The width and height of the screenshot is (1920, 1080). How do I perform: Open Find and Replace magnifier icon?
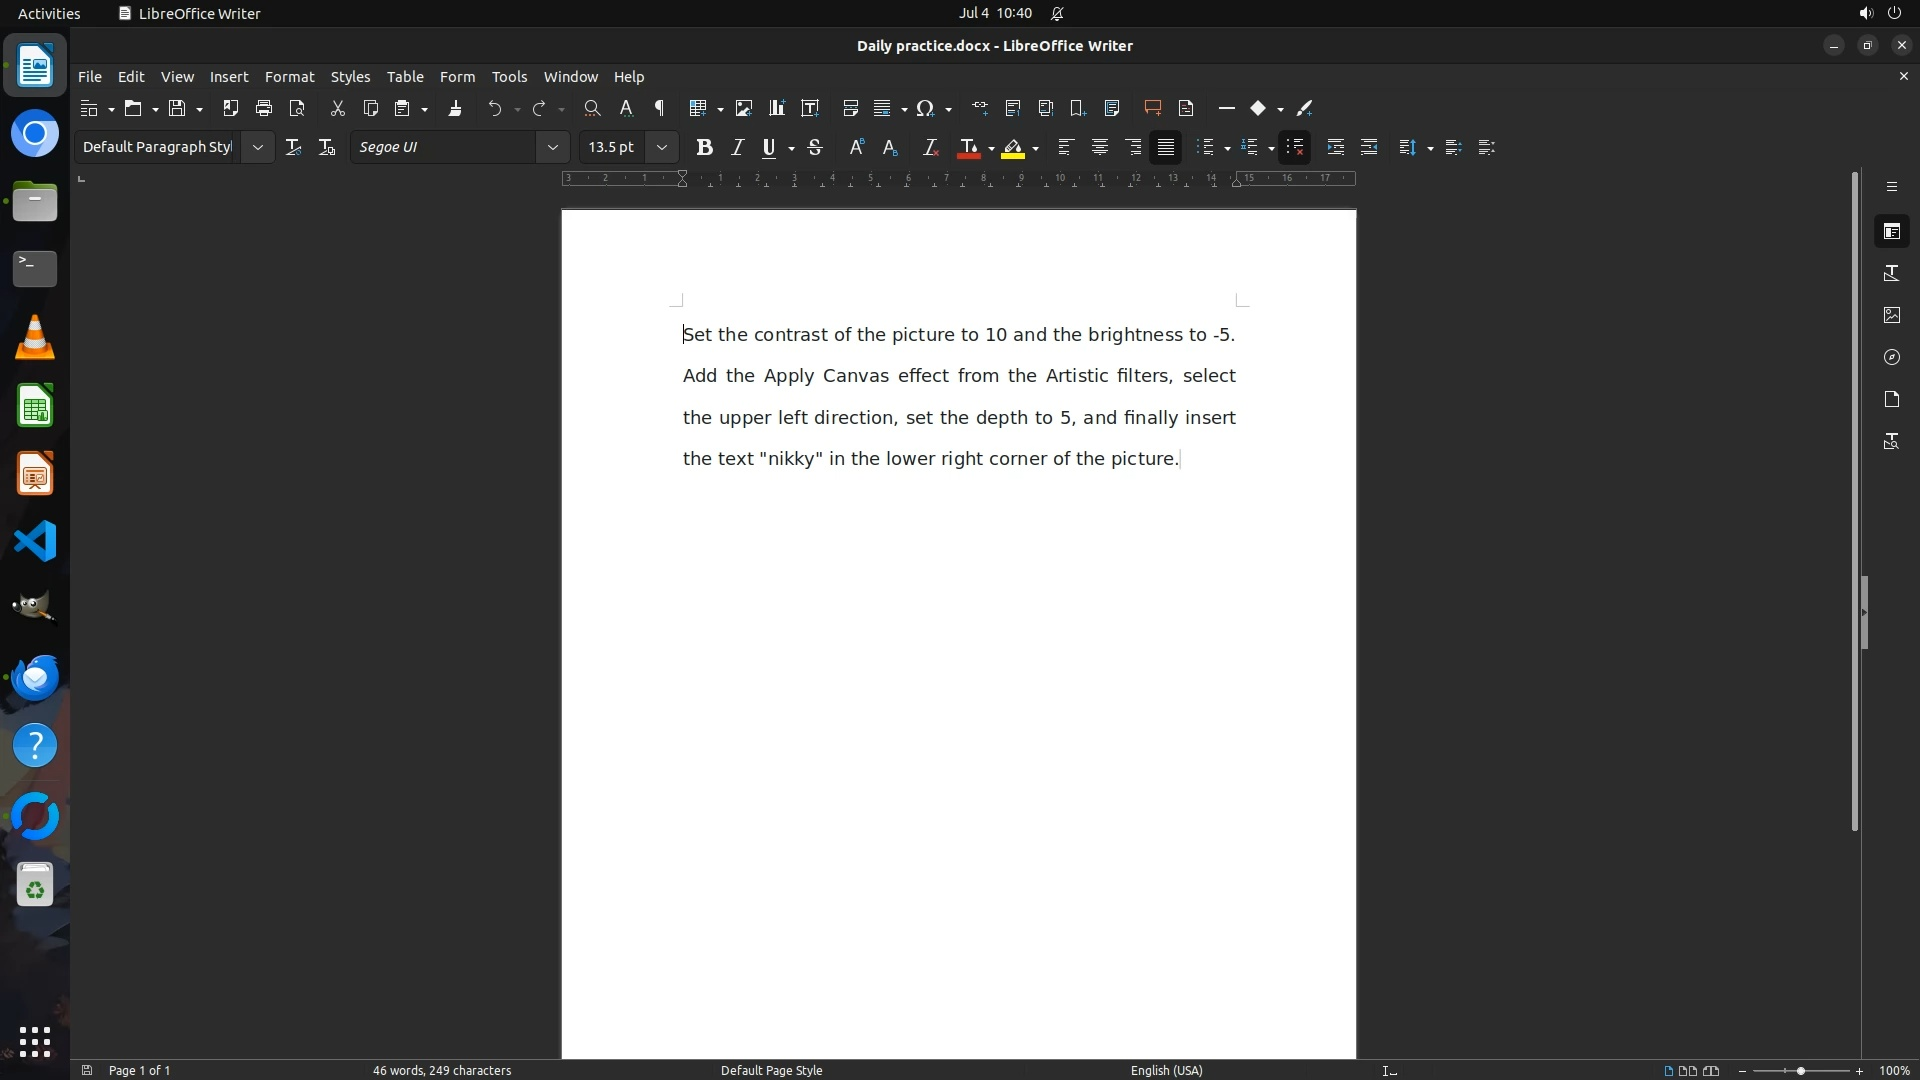592,108
